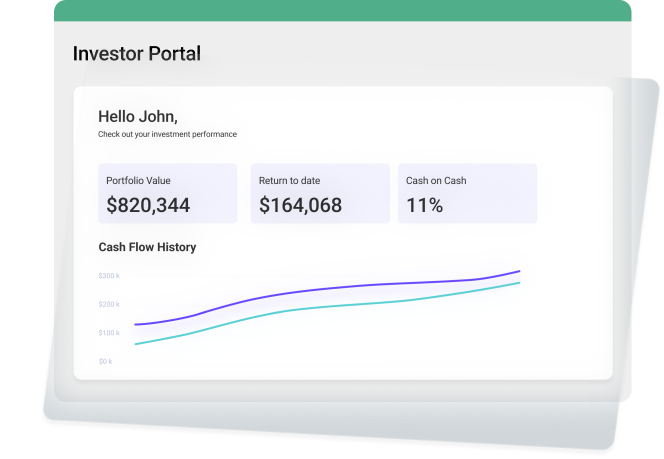The width and height of the screenshot is (664, 459).
Task: Click the Cash on Cash label
Action: pyautogui.click(x=436, y=181)
